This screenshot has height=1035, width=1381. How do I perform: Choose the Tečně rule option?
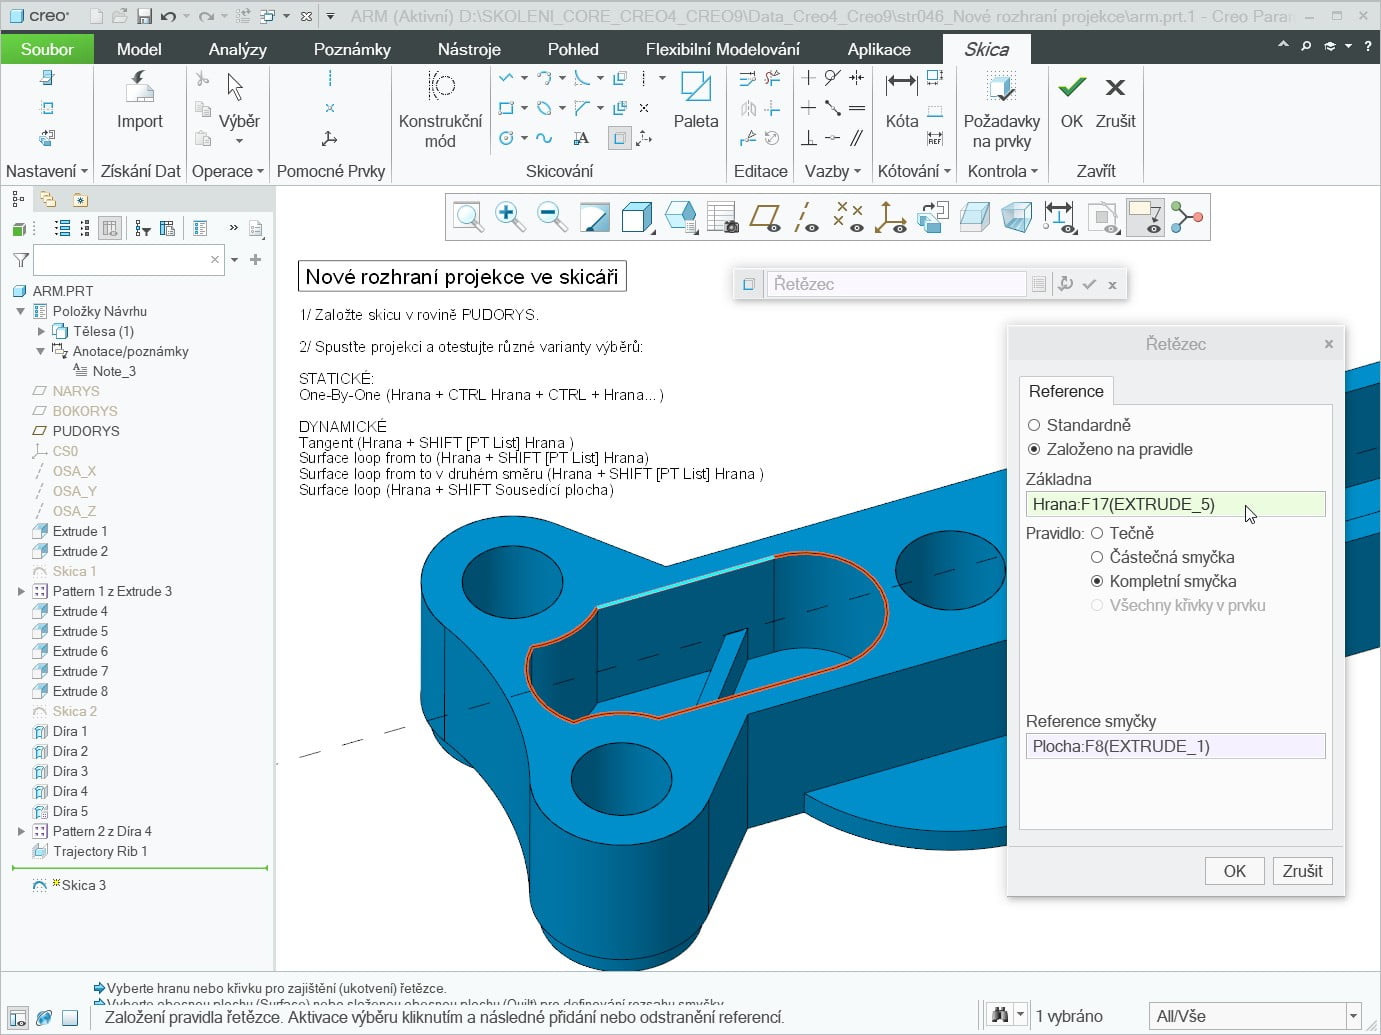[x=1097, y=533]
